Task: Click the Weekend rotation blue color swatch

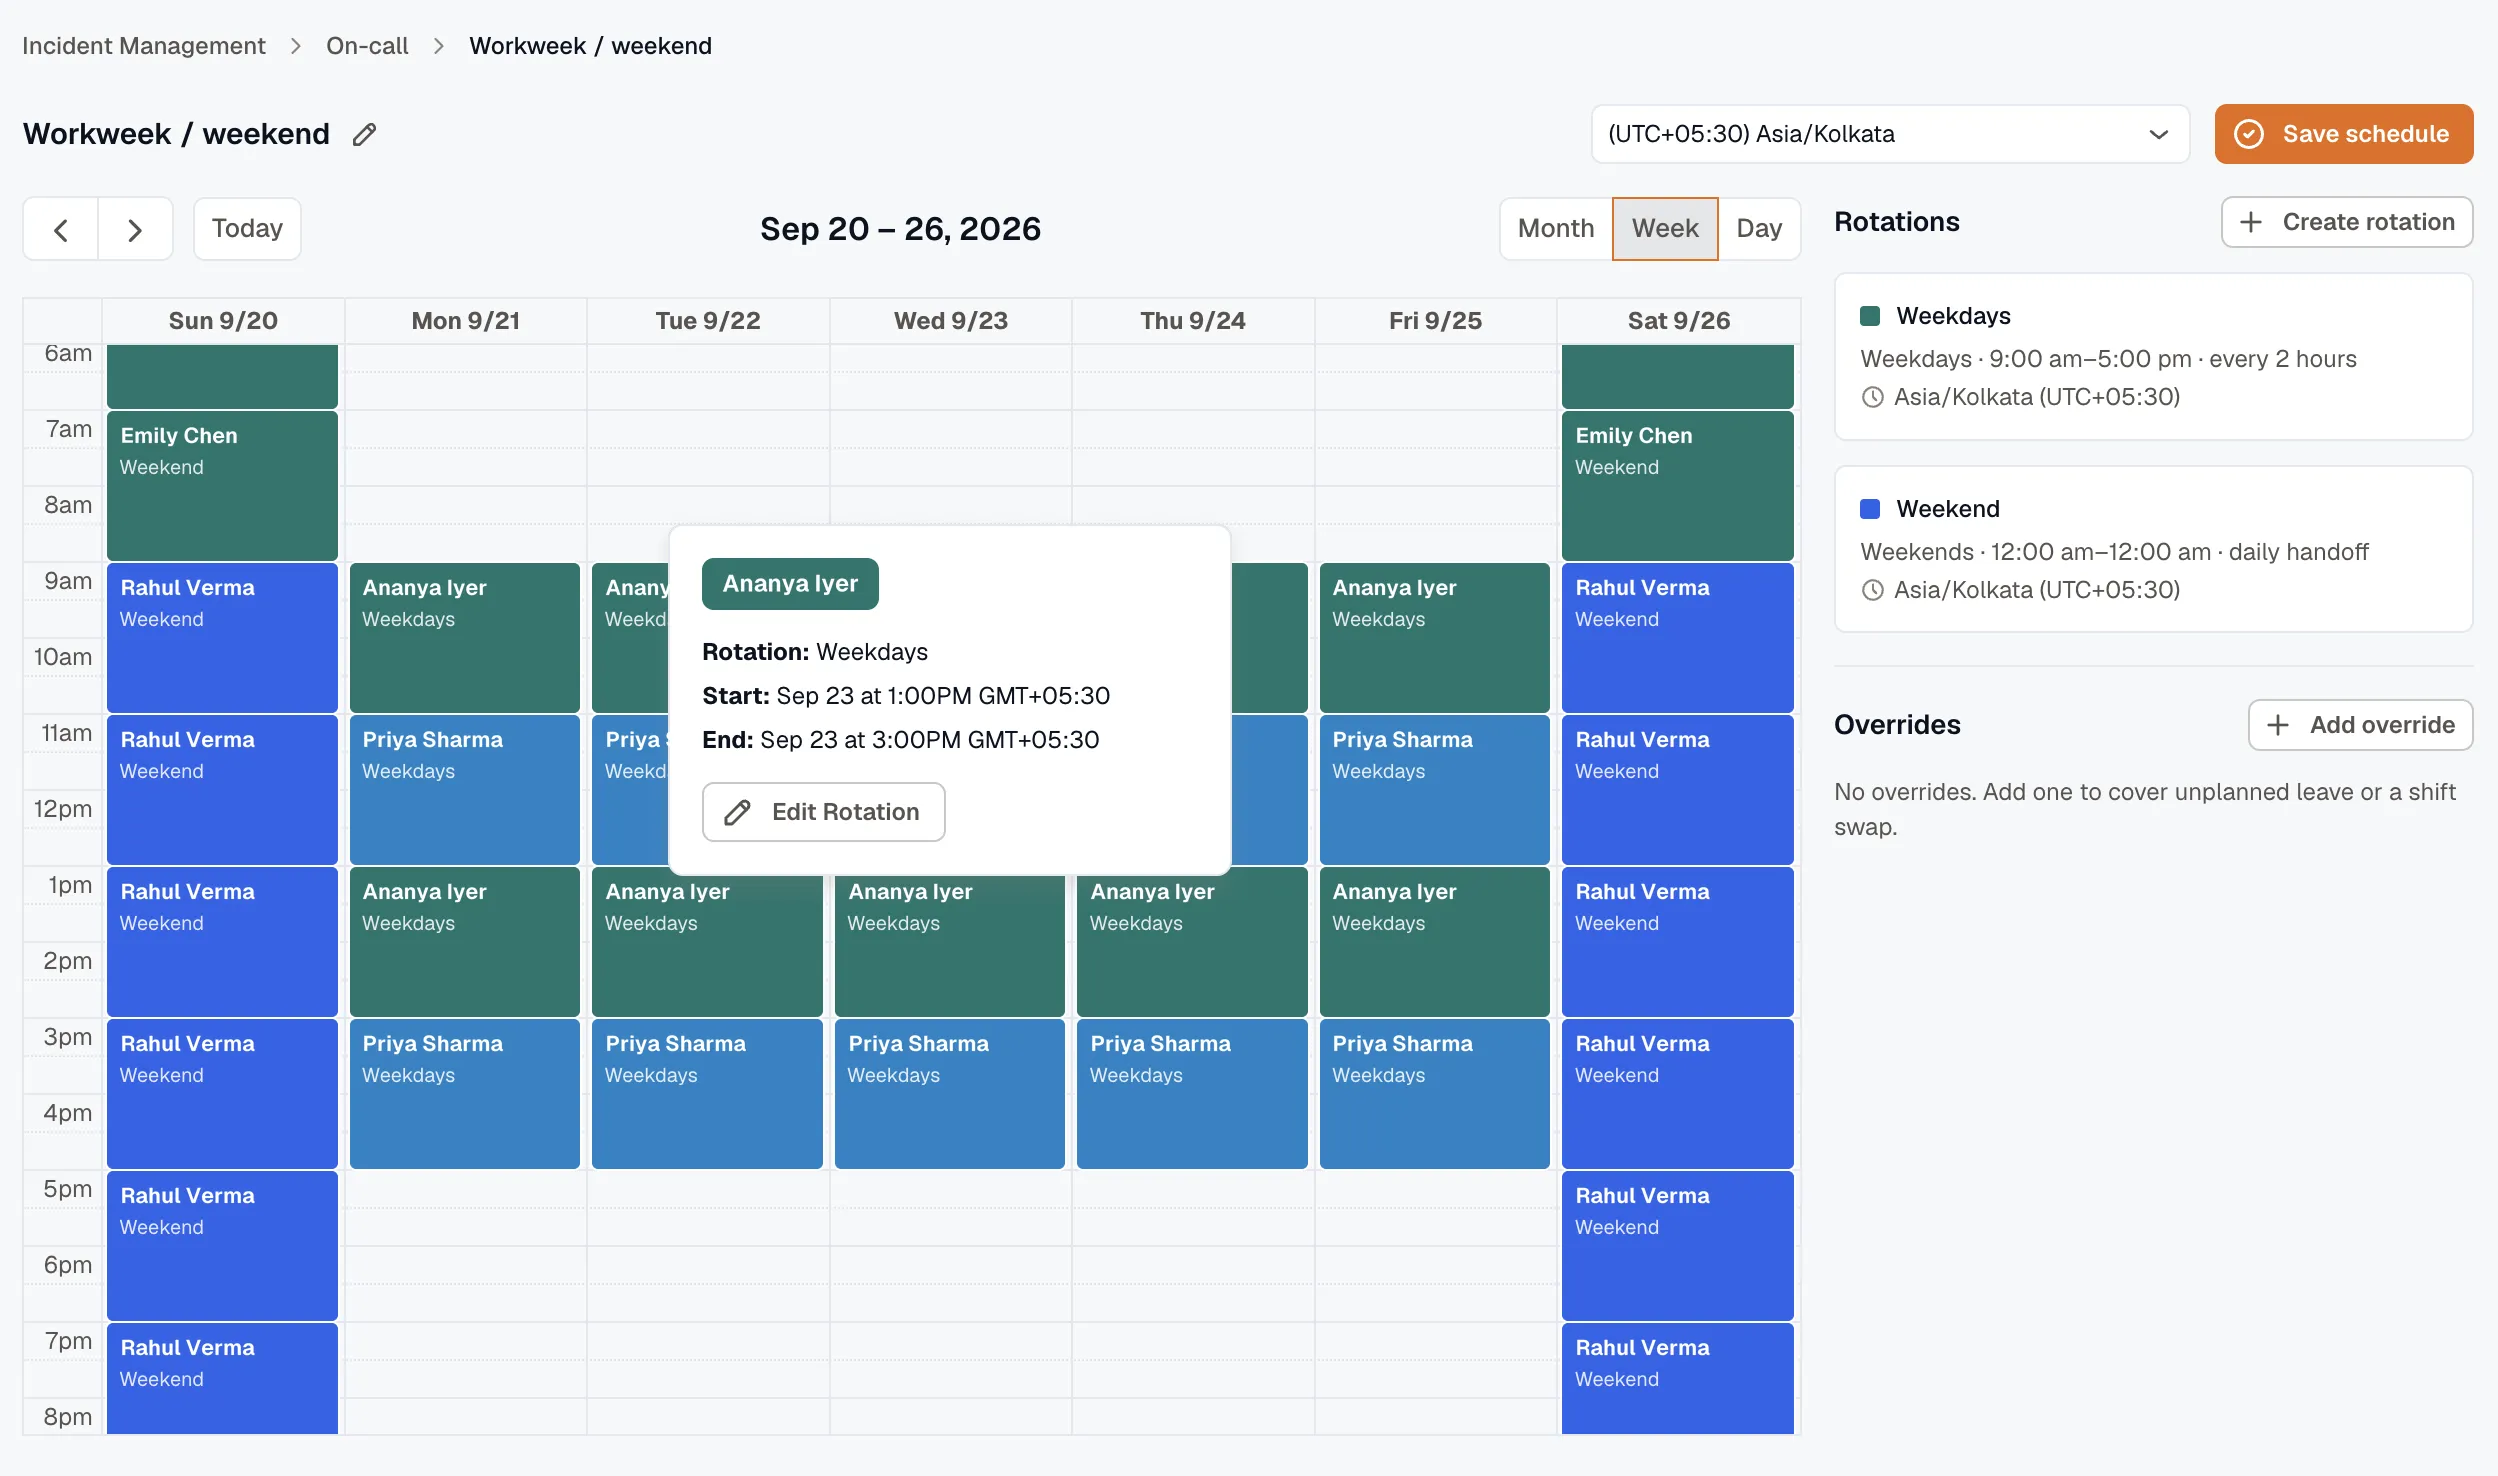Action: click(1870, 509)
